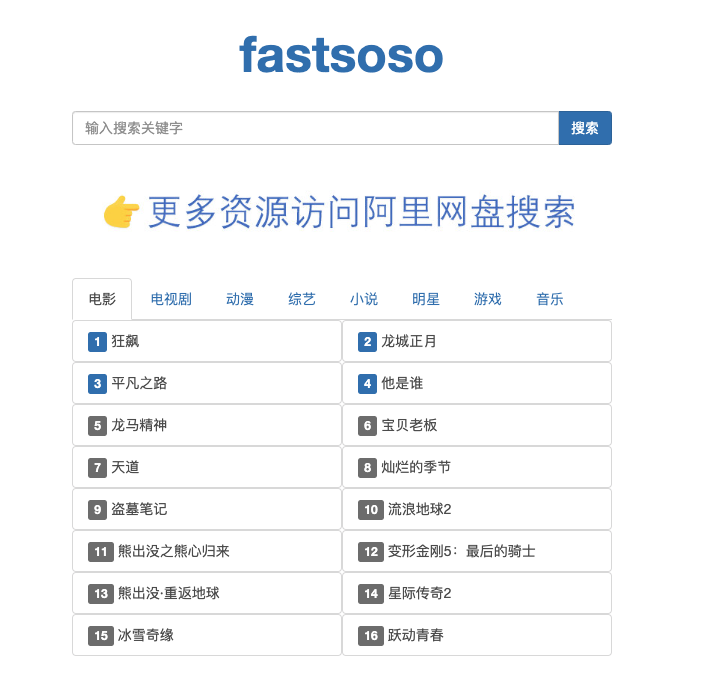This screenshot has height=685, width=706.
Task: Switch to the 电视剧 tab
Action: pos(171,299)
